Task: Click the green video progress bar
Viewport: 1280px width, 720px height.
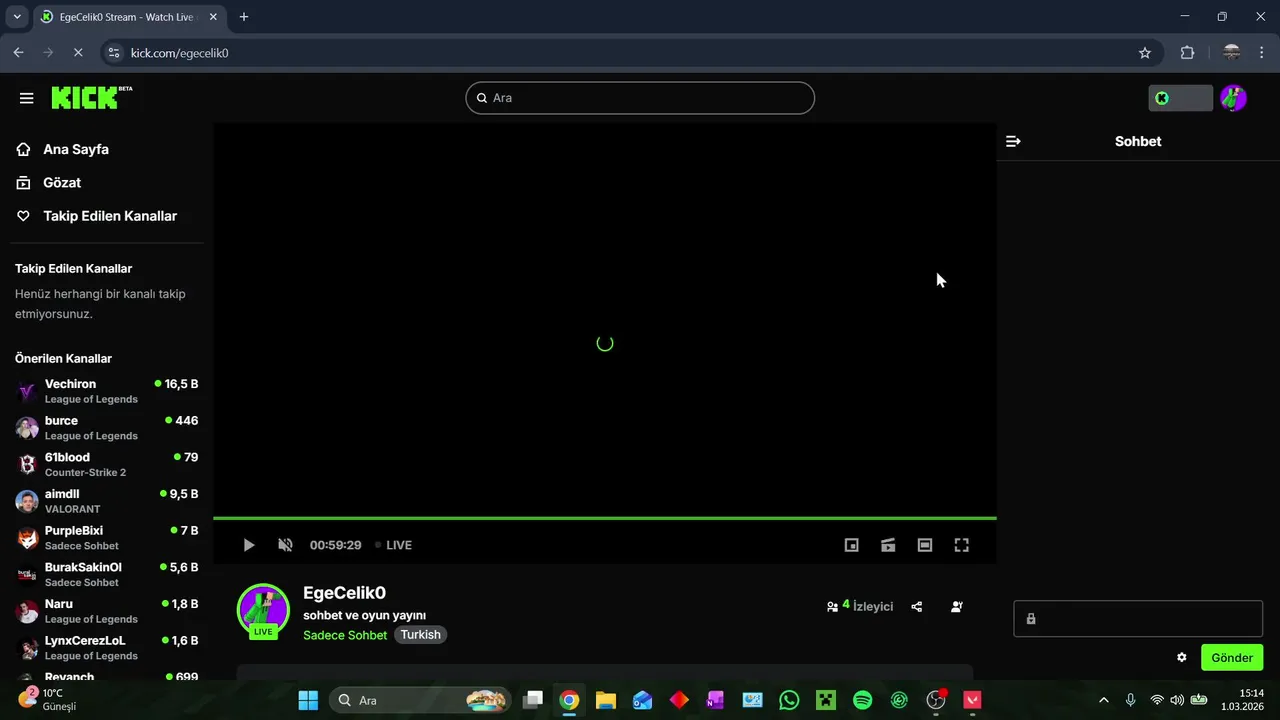Action: [605, 518]
